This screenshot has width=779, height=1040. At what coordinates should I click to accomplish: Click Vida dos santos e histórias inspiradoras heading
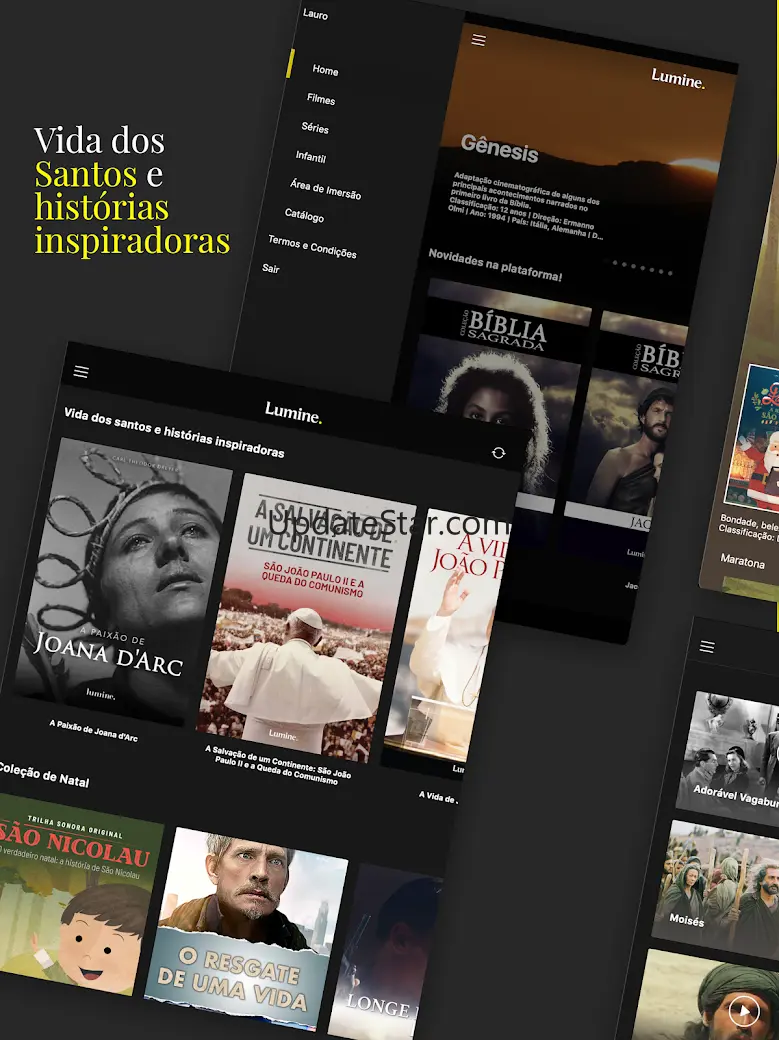click(174, 432)
